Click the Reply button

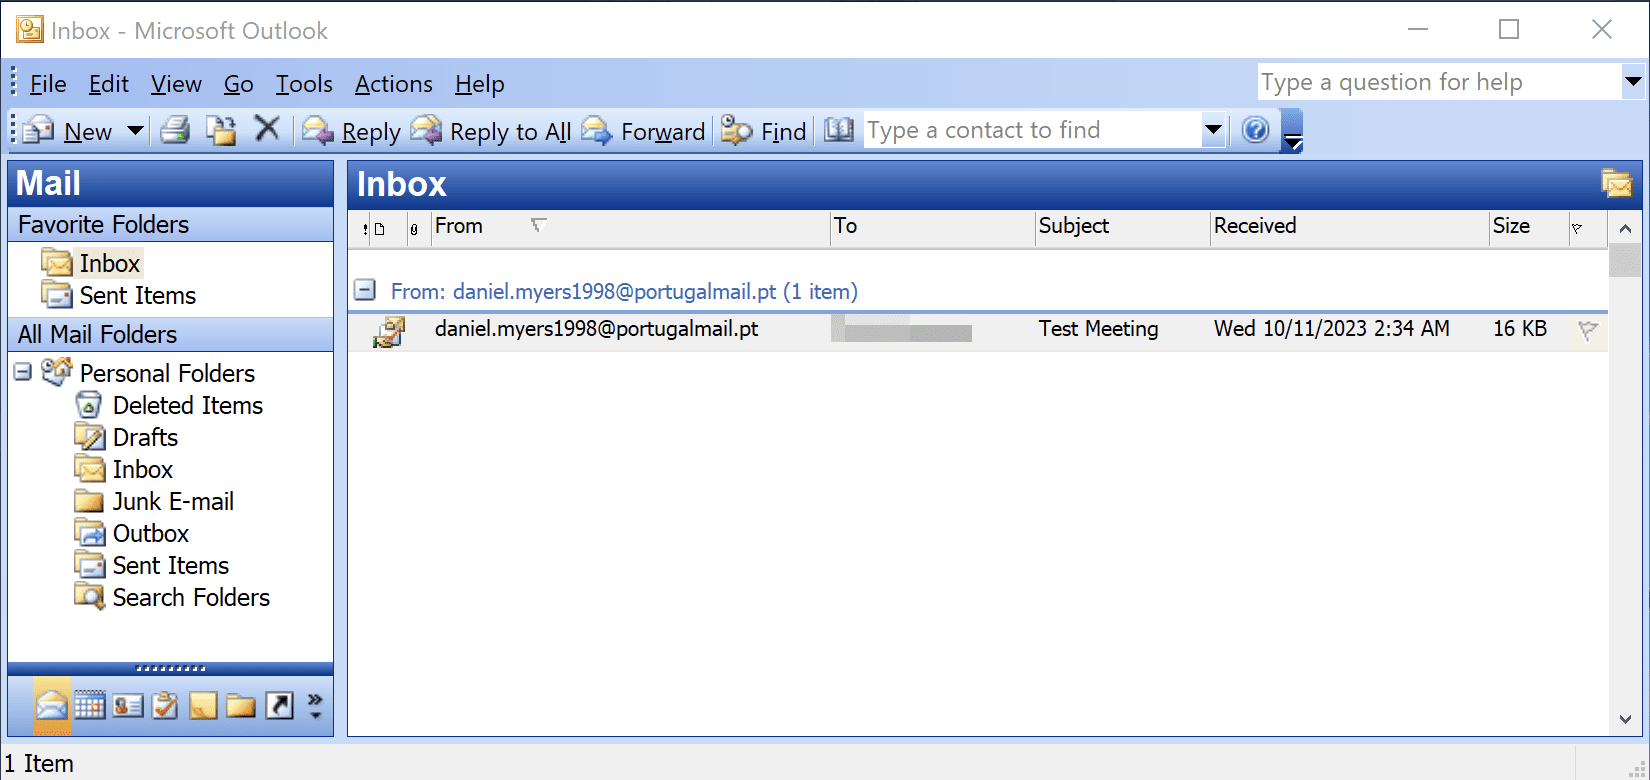pyautogui.click(x=351, y=131)
